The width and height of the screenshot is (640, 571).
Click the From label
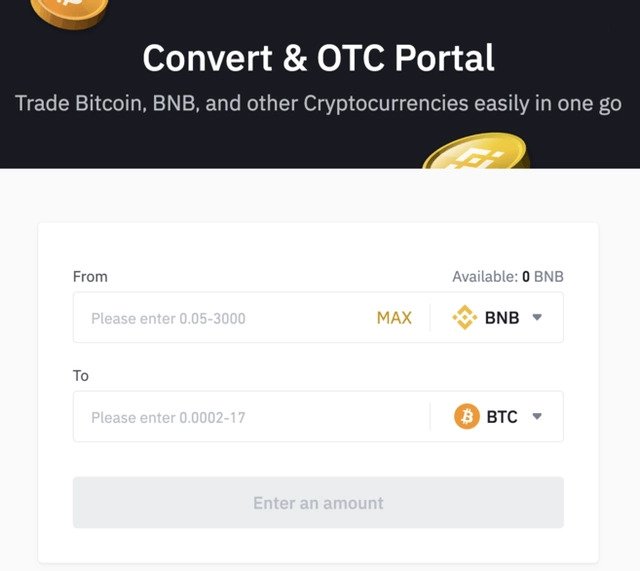(90, 277)
